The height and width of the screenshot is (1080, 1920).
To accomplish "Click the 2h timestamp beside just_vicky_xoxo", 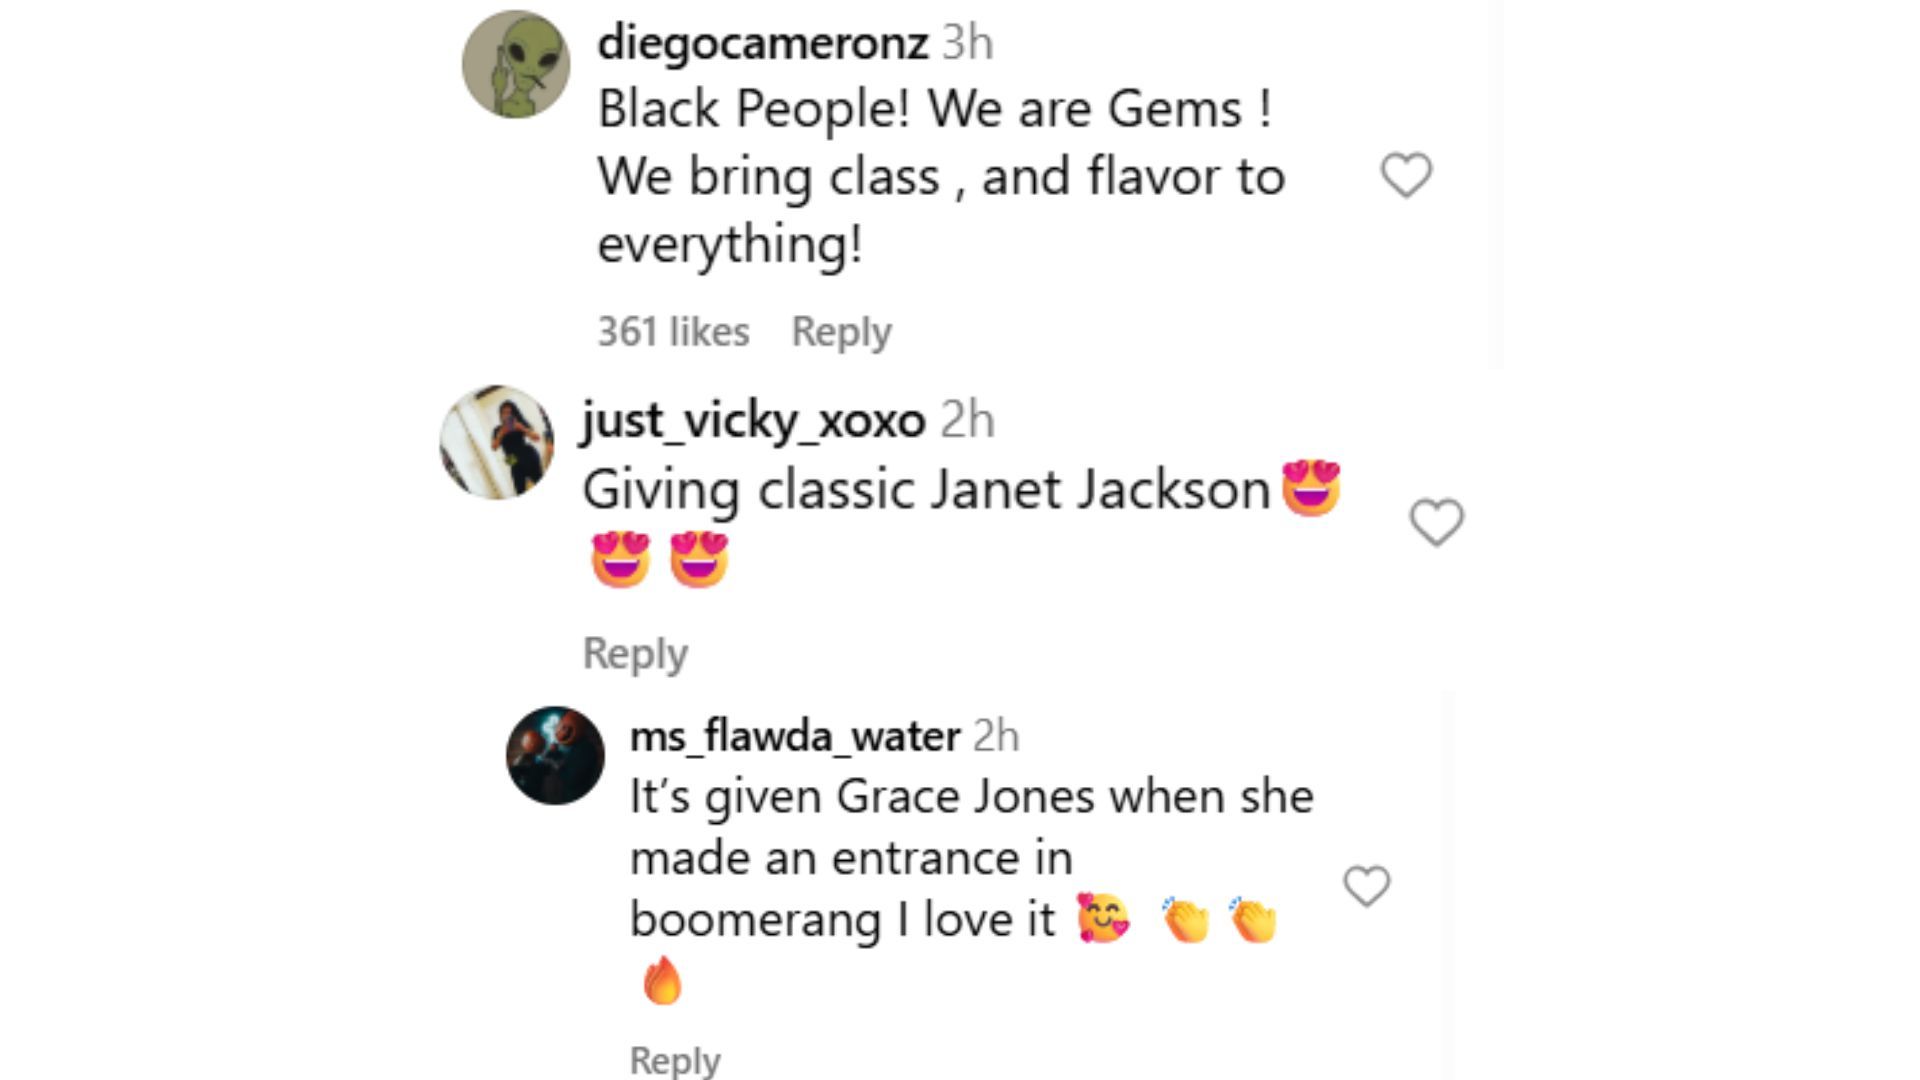I will click(967, 420).
